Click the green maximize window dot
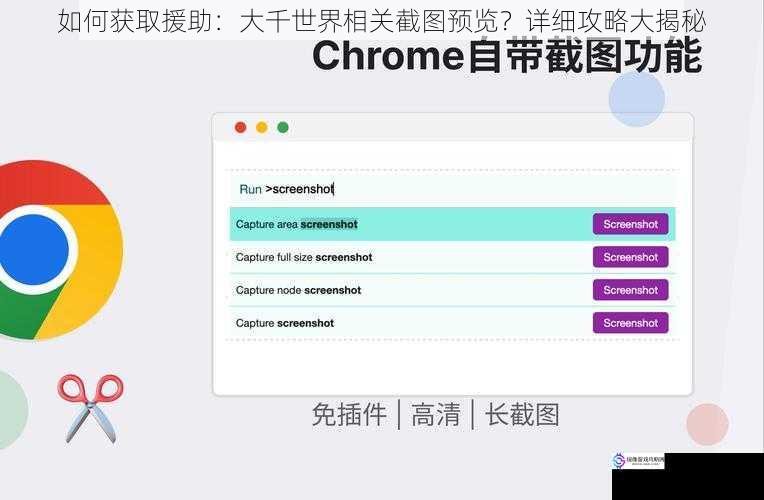The image size is (764, 500). click(283, 128)
